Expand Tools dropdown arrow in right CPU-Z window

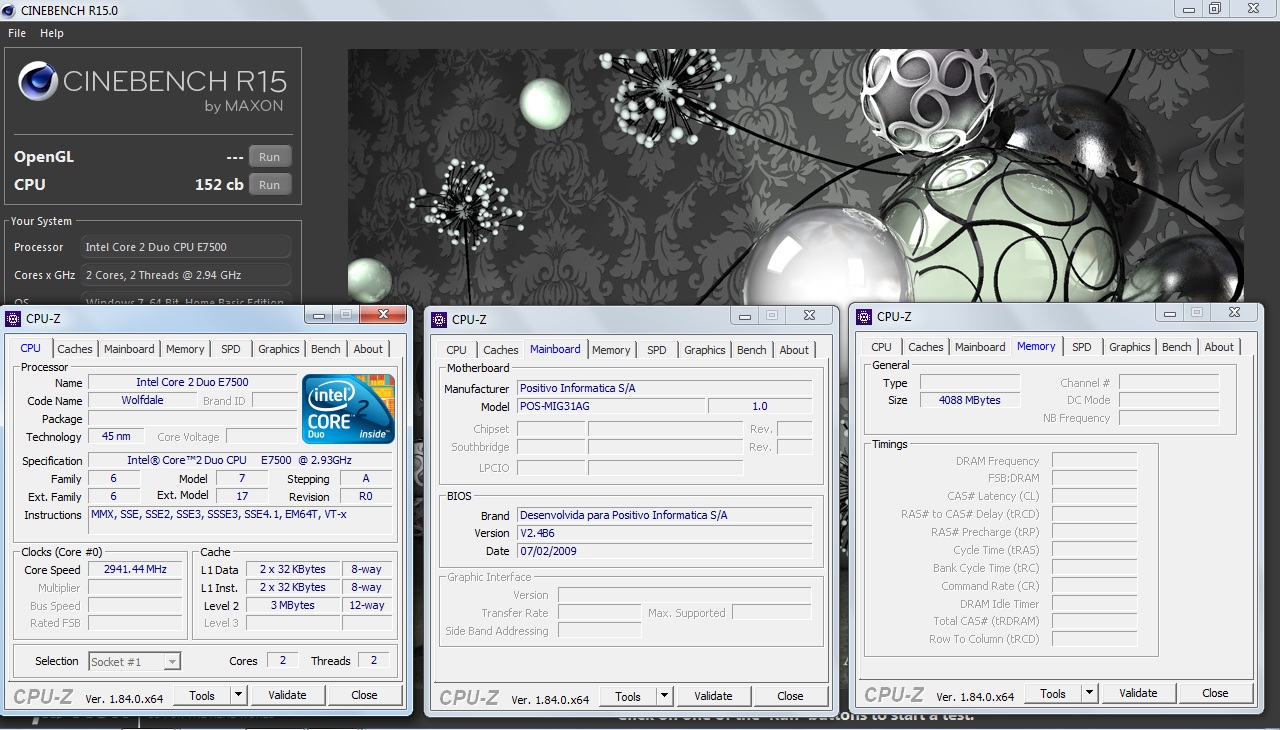1089,693
